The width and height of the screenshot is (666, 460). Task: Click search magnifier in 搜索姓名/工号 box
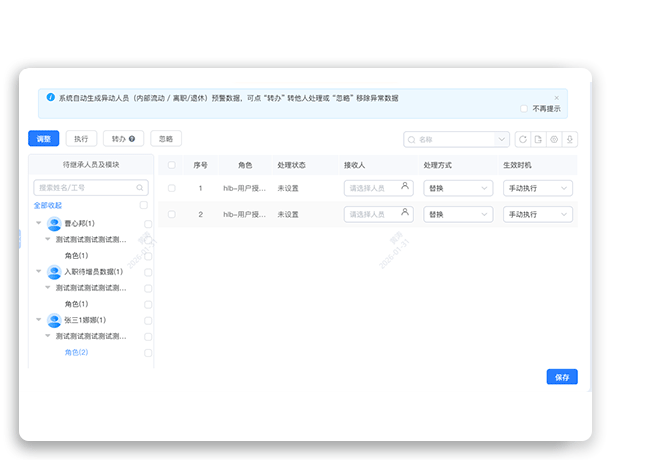click(141, 187)
